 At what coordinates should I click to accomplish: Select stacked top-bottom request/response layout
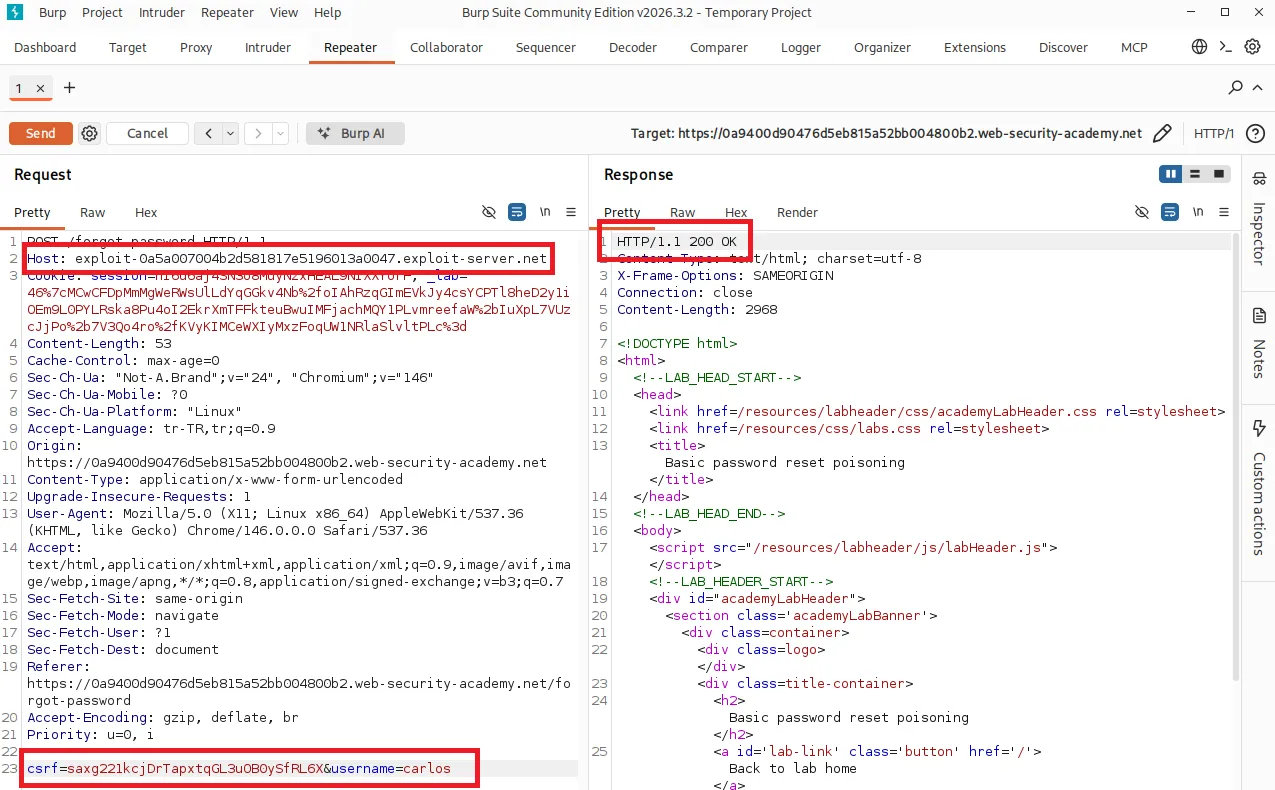click(1194, 174)
